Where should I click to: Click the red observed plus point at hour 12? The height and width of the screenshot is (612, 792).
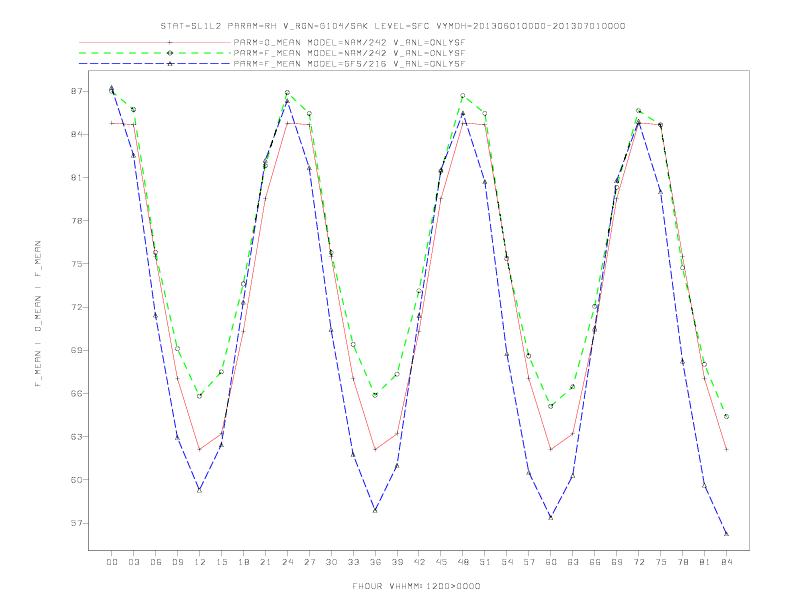[200, 449]
